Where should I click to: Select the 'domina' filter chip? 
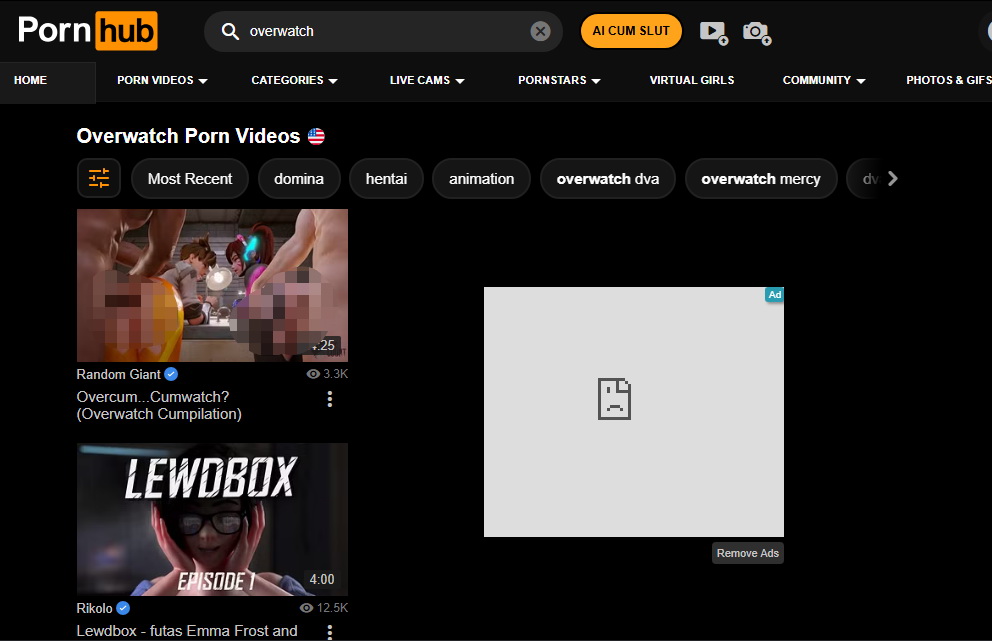click(x=299, y=179)
